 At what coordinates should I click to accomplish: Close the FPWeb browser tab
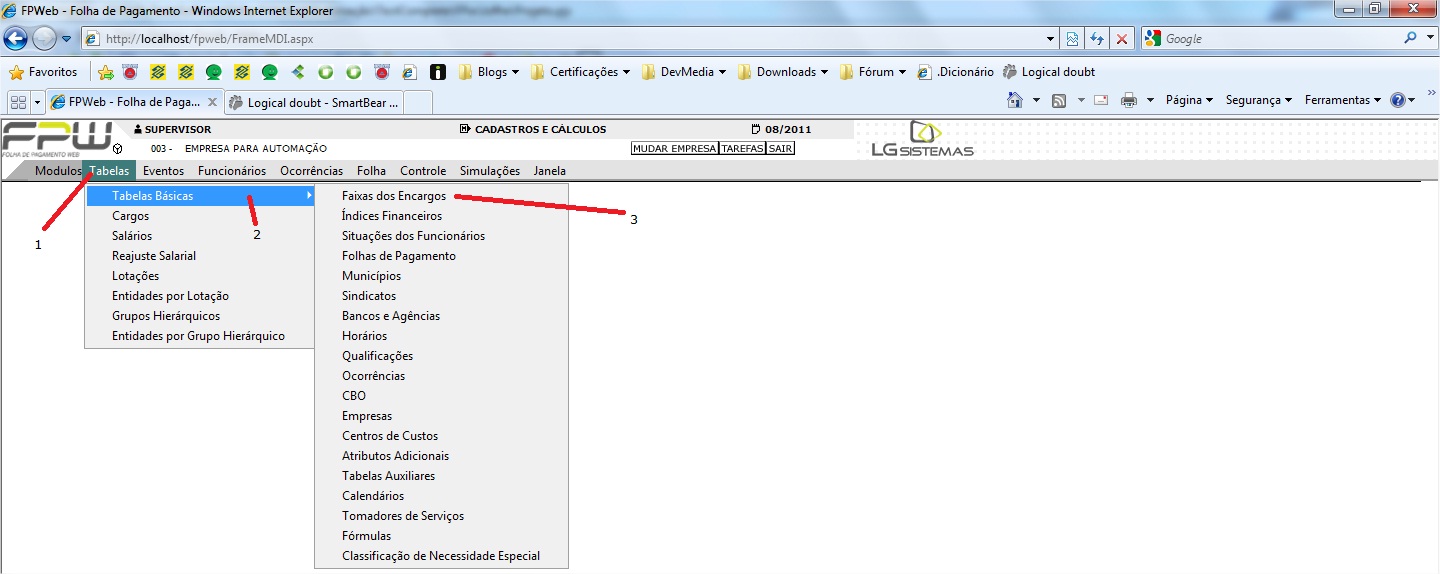pyautogui.click(x=211, y=102)
